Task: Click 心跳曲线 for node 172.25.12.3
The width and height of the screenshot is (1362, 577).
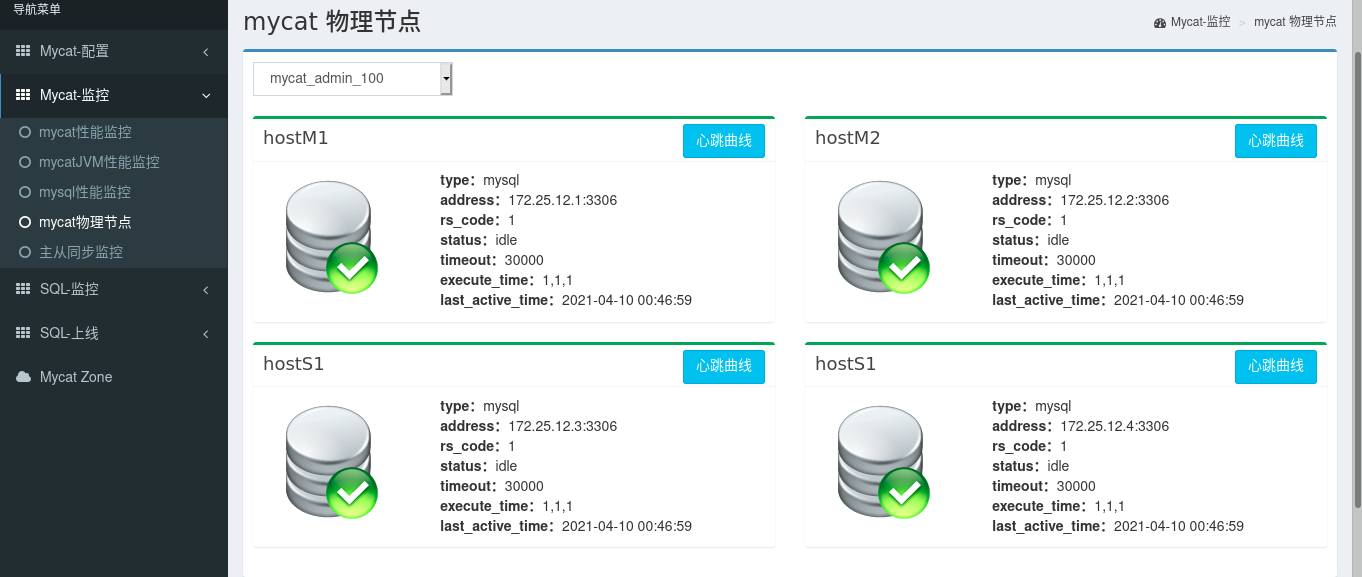Action: click(x=724, y=367)
